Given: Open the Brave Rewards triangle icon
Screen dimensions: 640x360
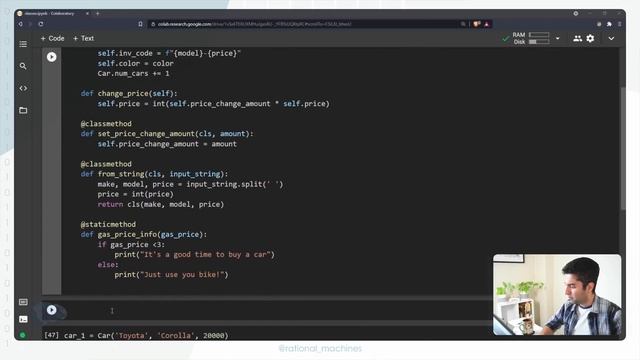Looking at the screenshot, I should pos(487,24).
